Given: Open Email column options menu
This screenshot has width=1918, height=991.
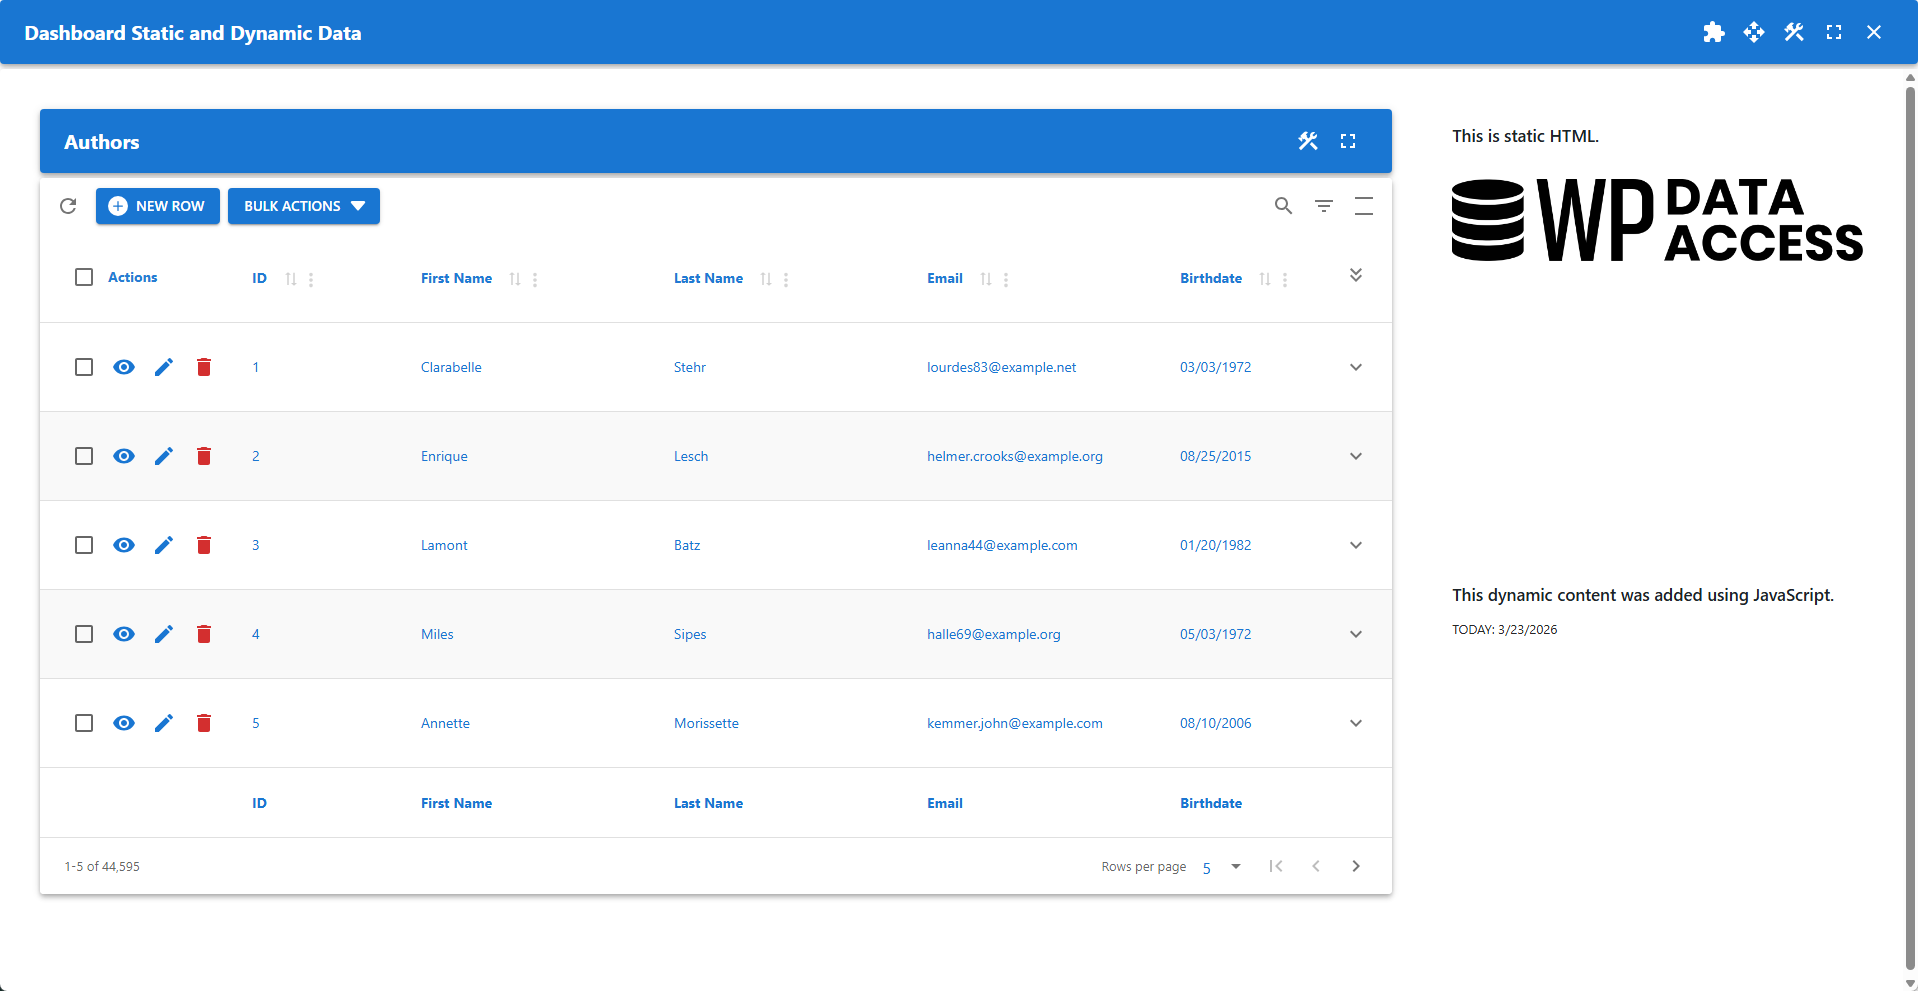Looking at the screenshot, I should point(1006,280).
